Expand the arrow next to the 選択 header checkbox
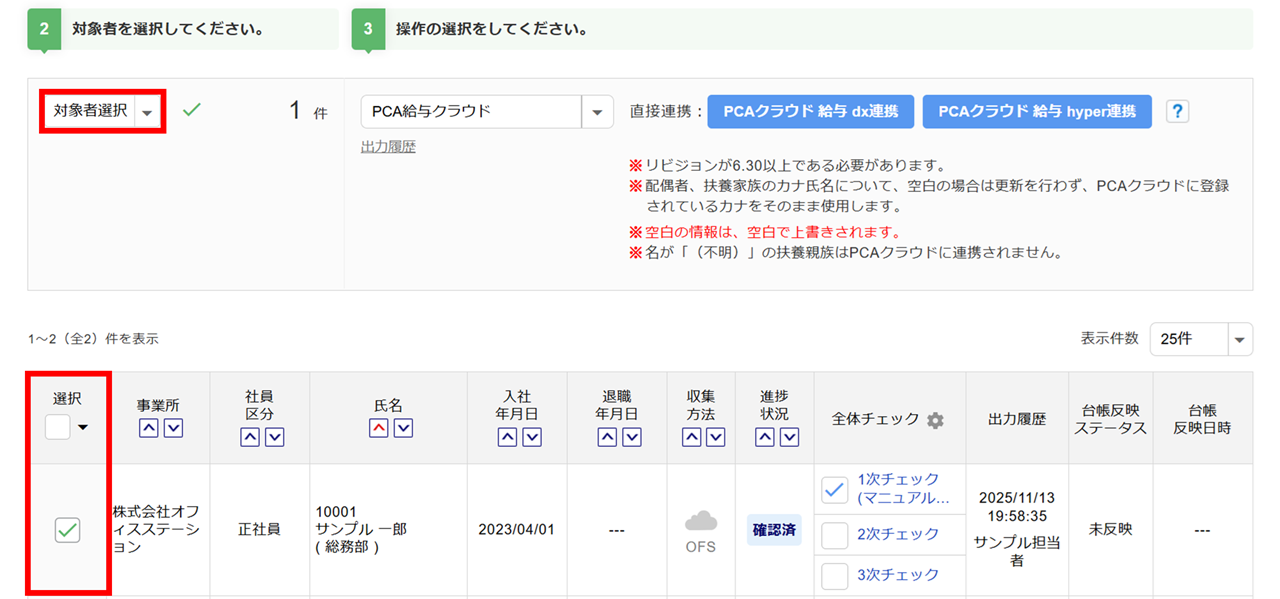The image size is (1280, 599). coord(83,428)
